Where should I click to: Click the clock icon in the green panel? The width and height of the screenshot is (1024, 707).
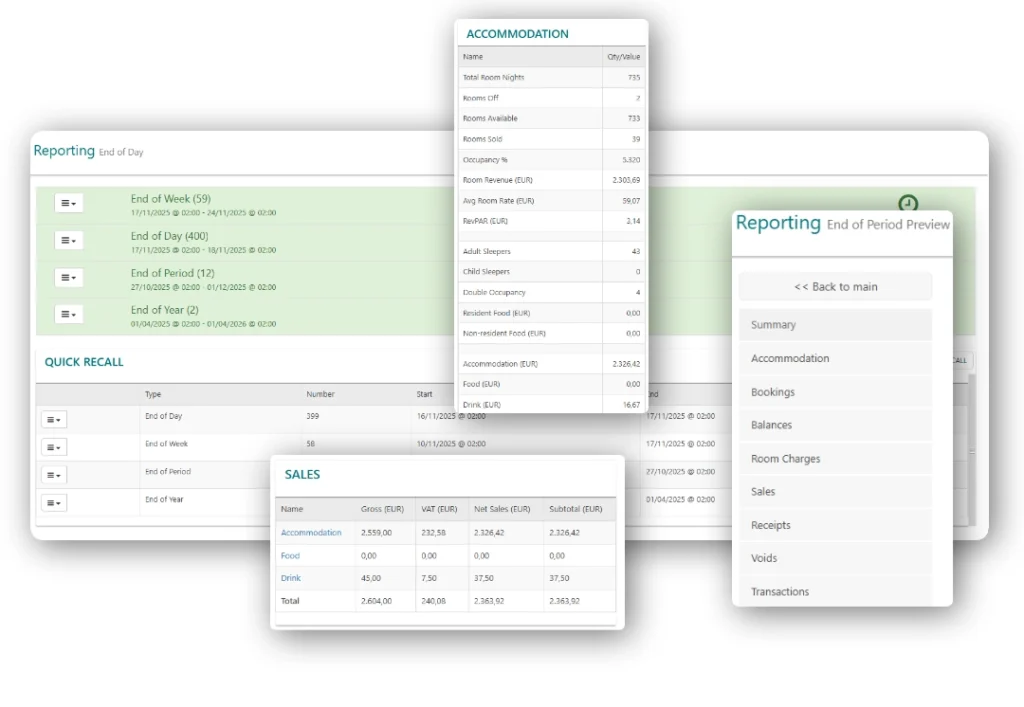pyautogui.click(x=907, y=203)
